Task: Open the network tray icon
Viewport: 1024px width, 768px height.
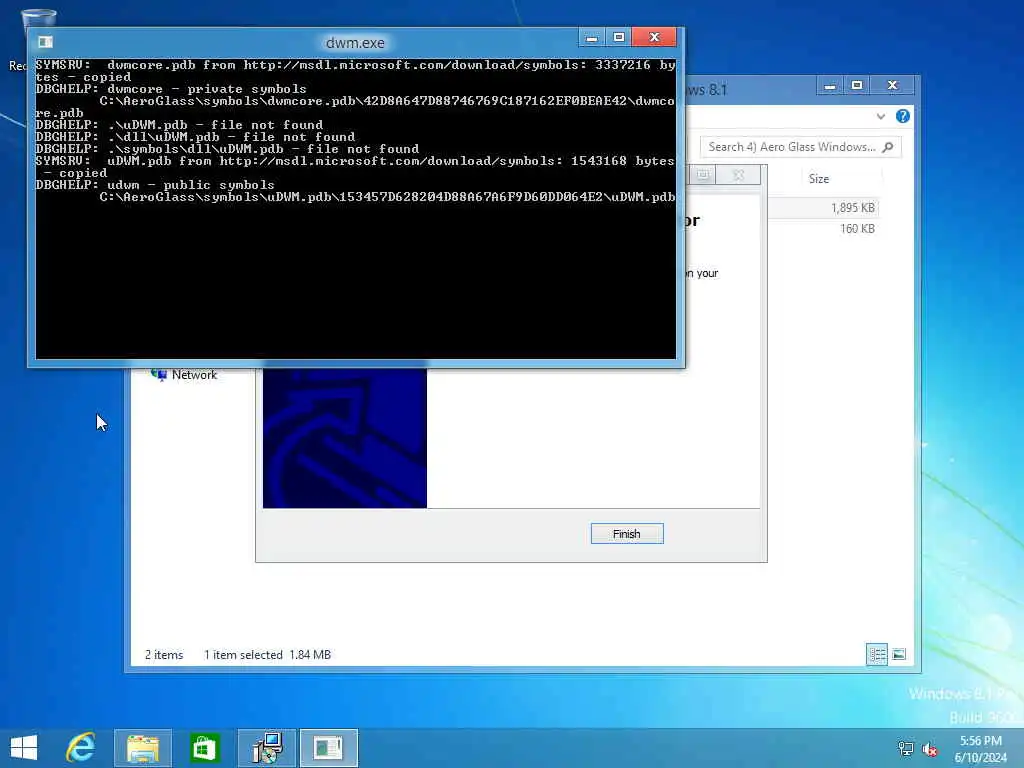Action: (906, 748)
